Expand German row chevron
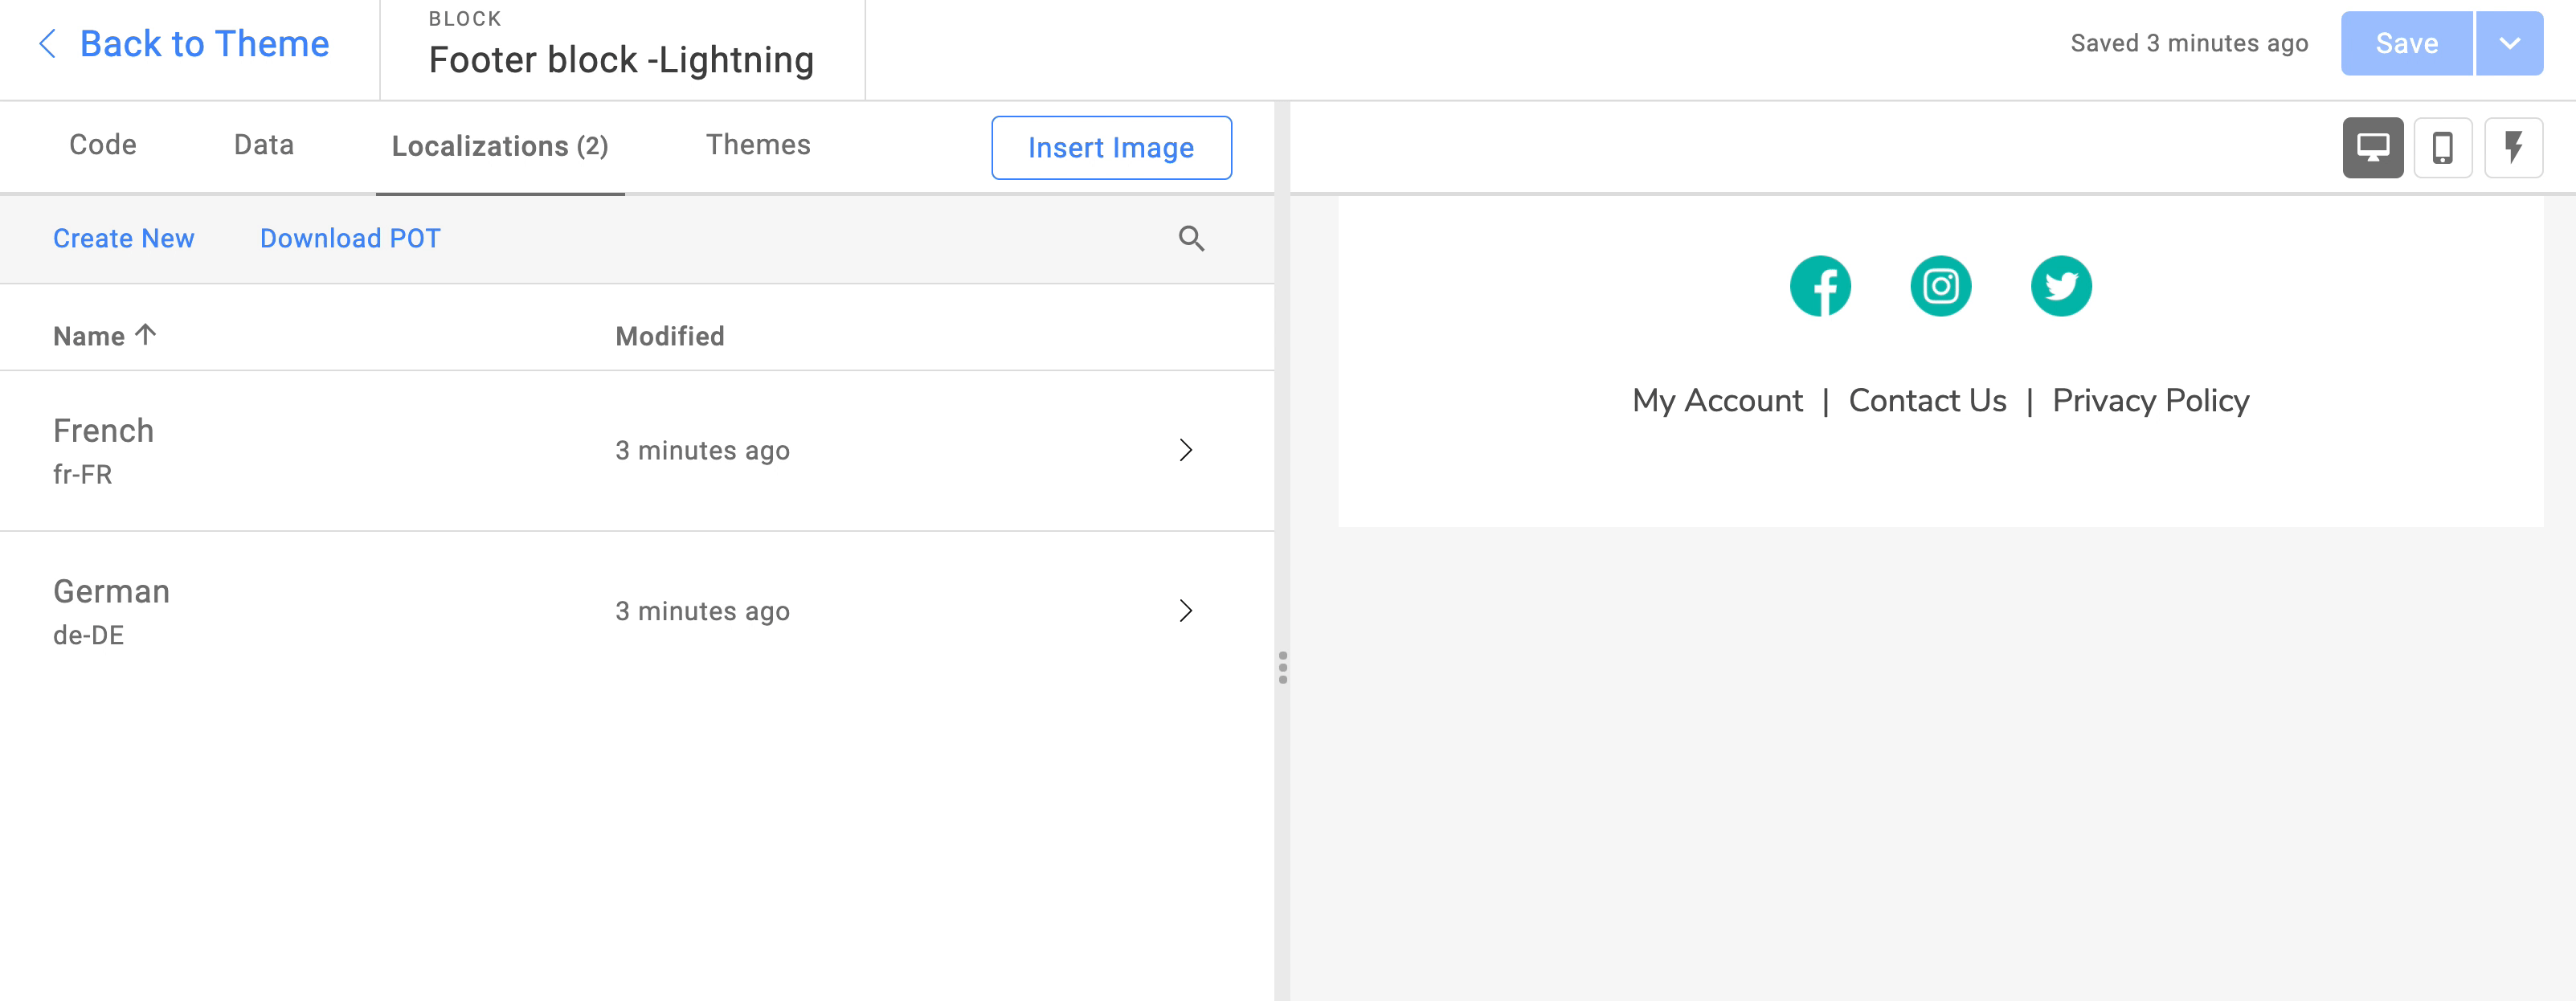The height and width of the screenshot is (1001, 2576). [1186, 611]
